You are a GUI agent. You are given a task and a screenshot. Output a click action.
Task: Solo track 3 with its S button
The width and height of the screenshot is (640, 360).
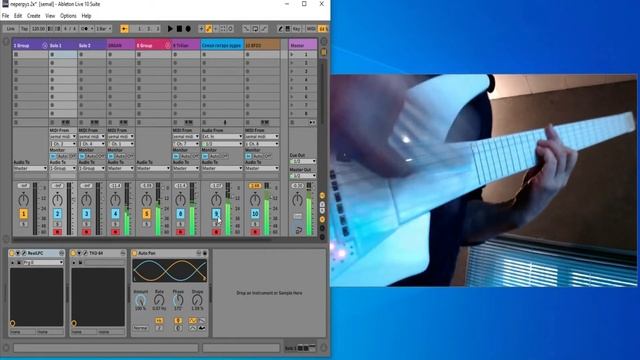(87, 224)
